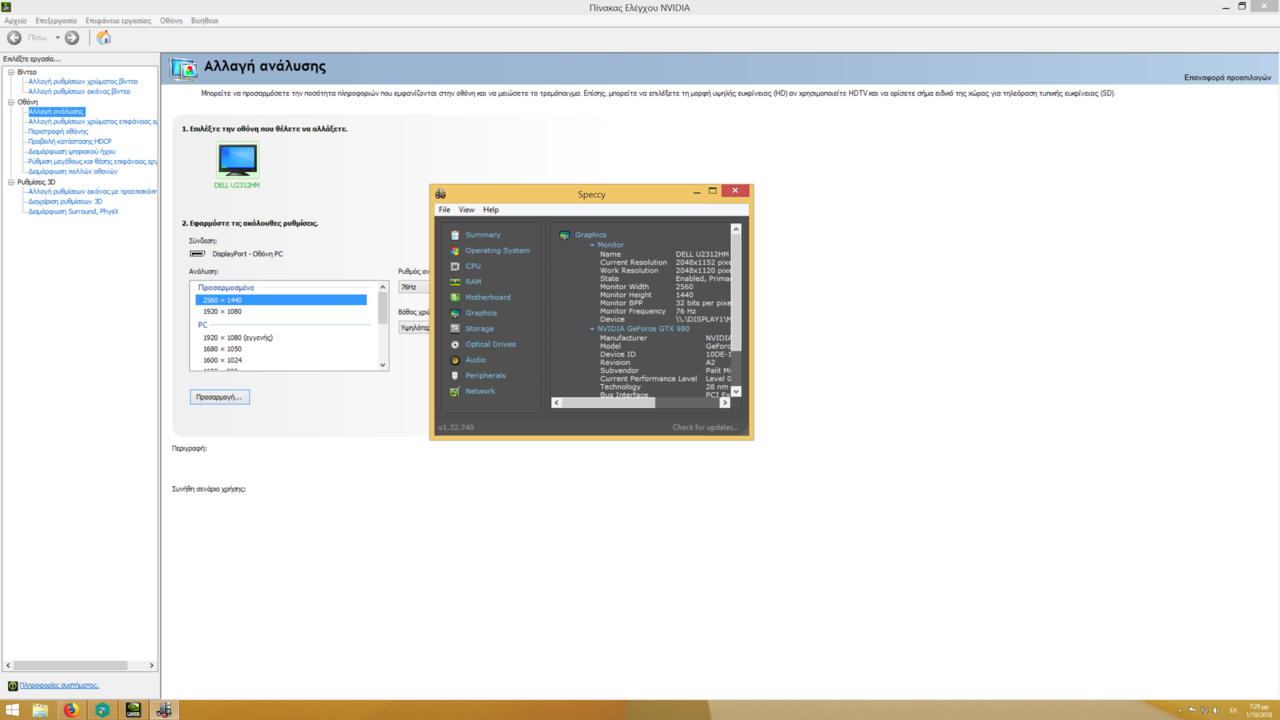Choose 2560 × 1440 resolution
The height and width of the screenshot is (720, 1280).
pos(281,300)
